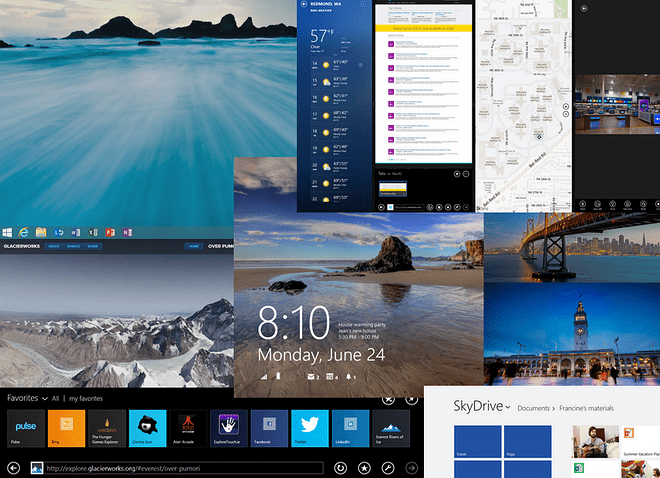
Task: Click the House warming party calendar notice
Action: (x=362, y=331)
